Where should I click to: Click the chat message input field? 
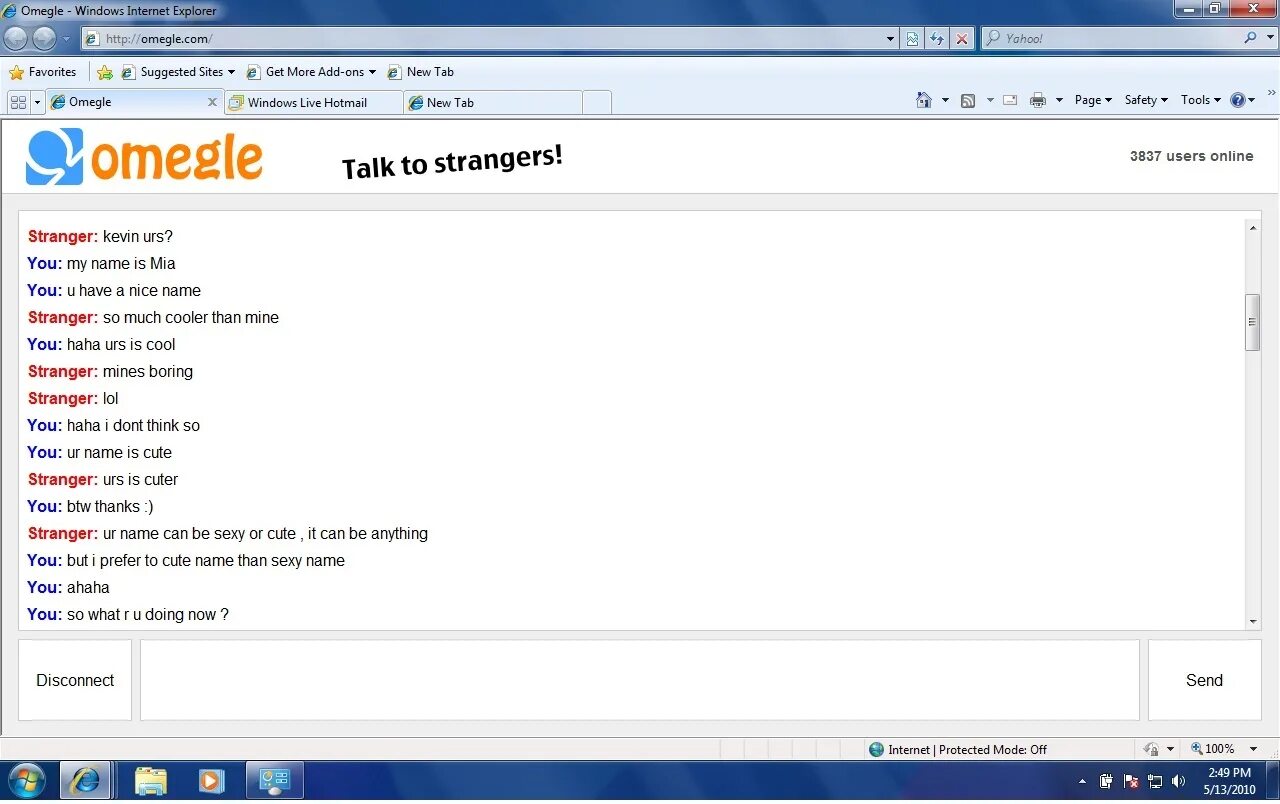640,680
